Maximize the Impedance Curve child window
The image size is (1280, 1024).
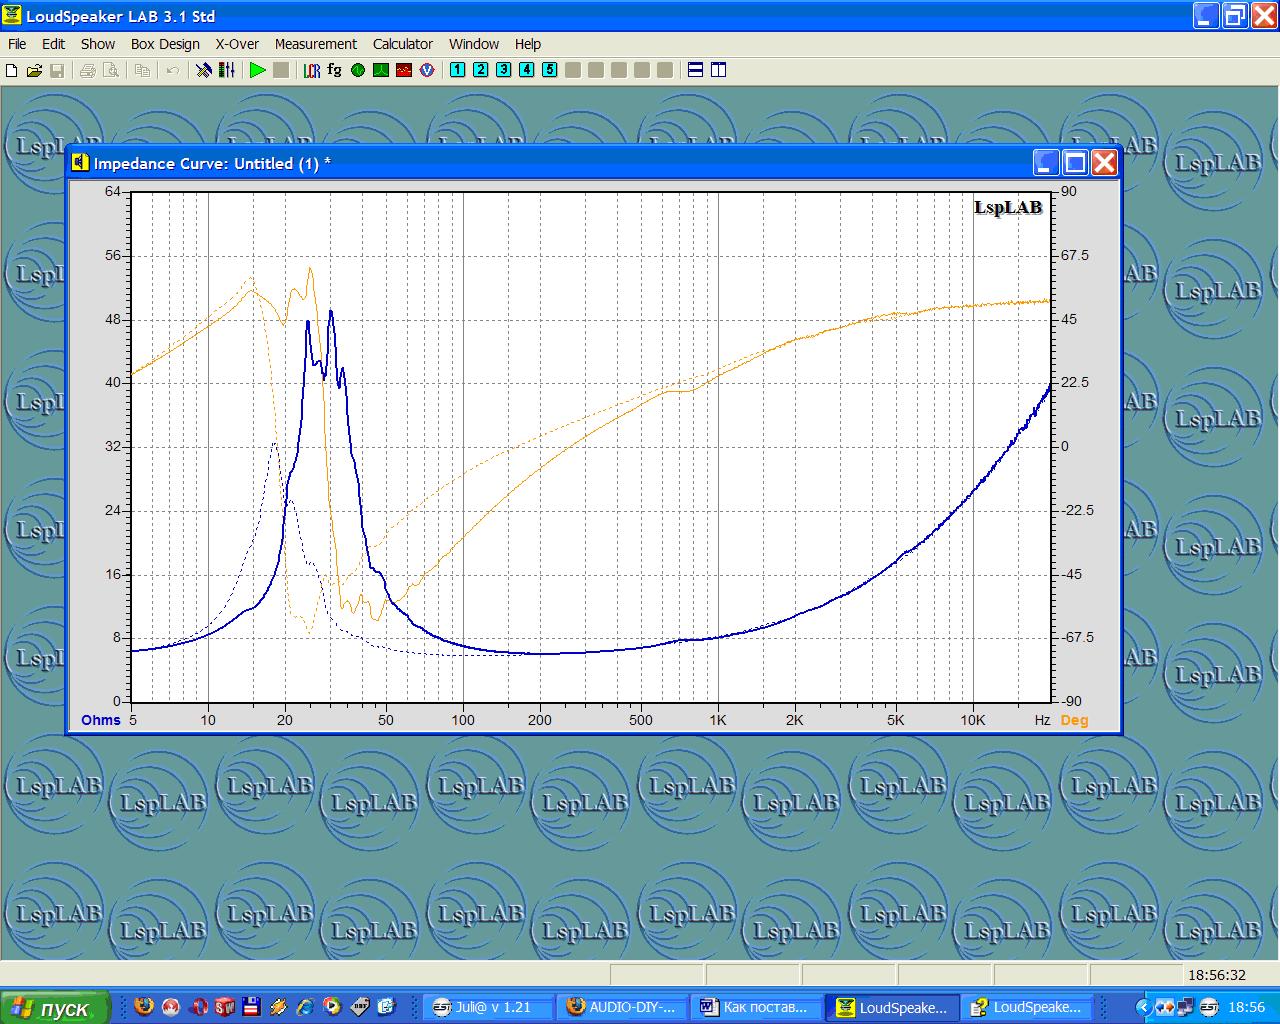coord(1075,163)
